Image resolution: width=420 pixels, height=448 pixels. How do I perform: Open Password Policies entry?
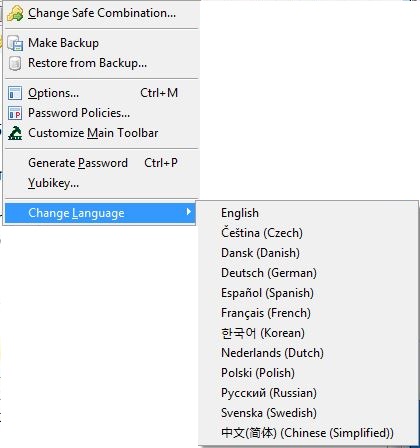click(101, 113)
